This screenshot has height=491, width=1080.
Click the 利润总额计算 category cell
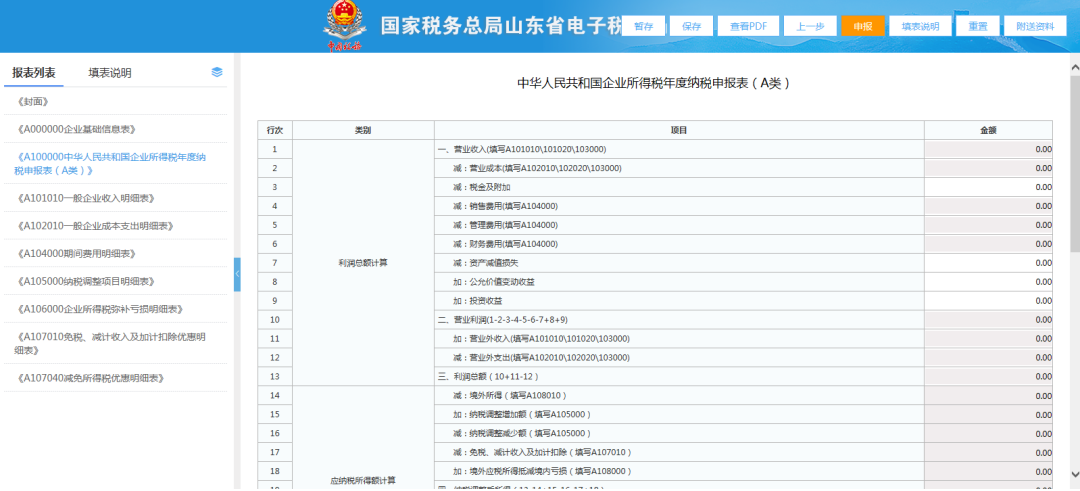(x=364, y=263)
